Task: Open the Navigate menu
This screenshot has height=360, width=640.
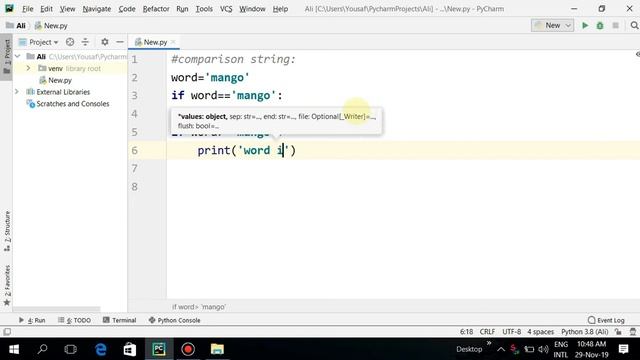Action: [x=97, y=9]
